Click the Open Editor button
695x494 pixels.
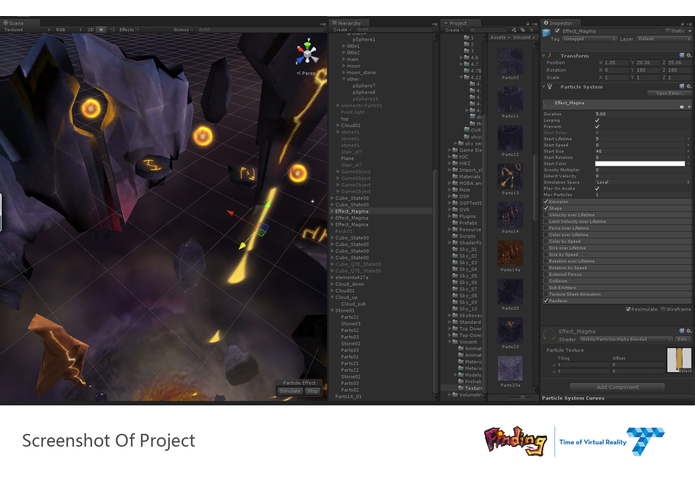tap(669, 93)
